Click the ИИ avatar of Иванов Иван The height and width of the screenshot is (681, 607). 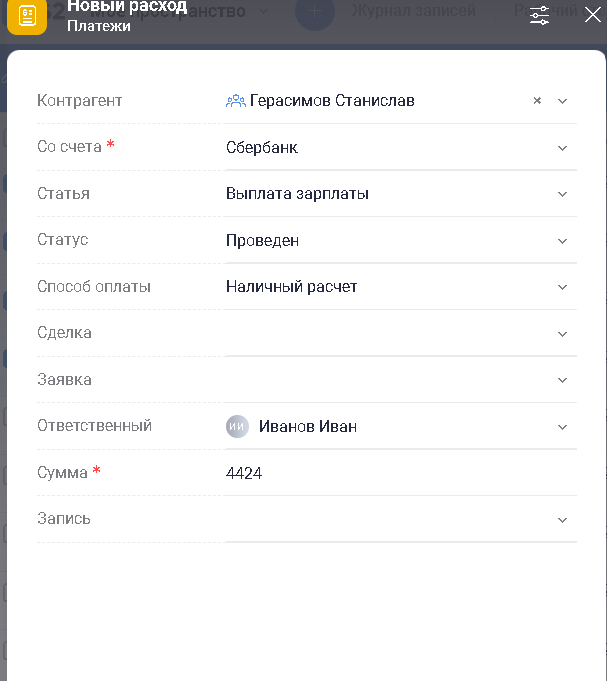pyautogui.click(x=237, y=426)
